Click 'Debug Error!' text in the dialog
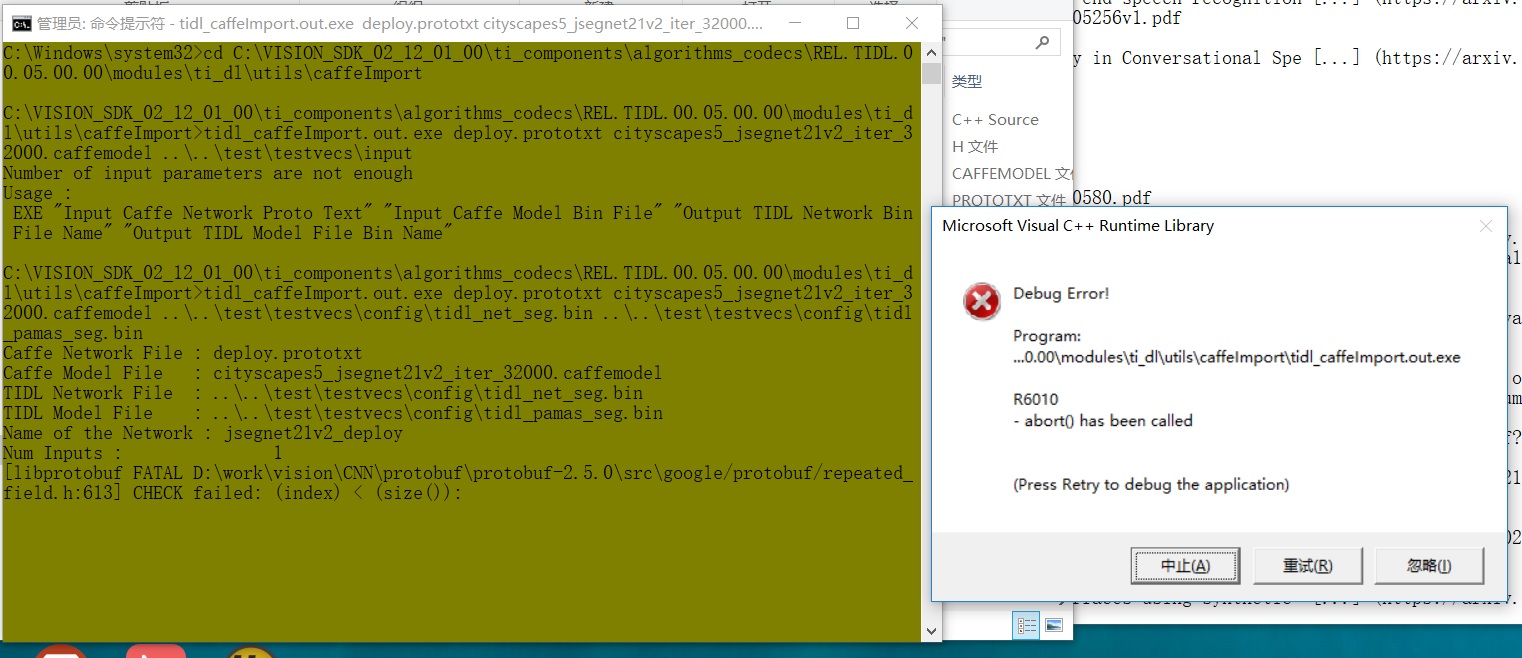Viewport: 1522px width, 658px height. 1061,293
